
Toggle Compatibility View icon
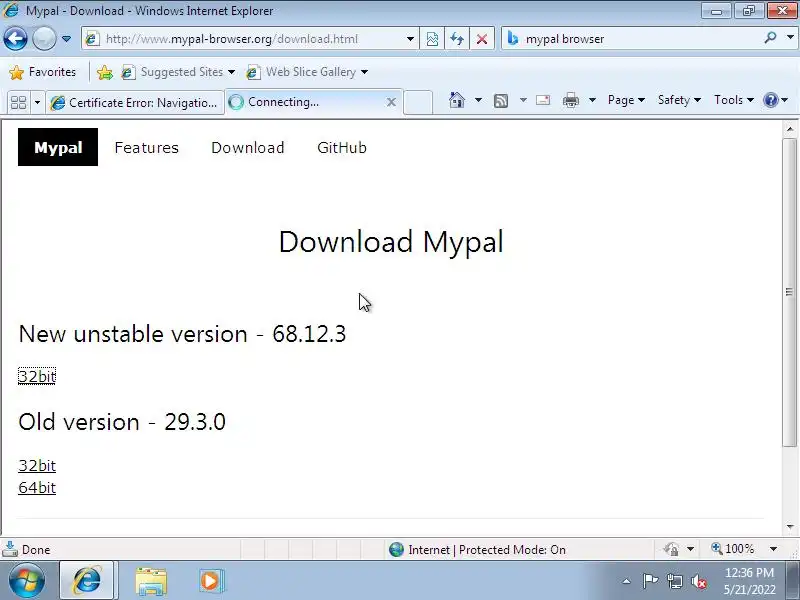[432, 39]
